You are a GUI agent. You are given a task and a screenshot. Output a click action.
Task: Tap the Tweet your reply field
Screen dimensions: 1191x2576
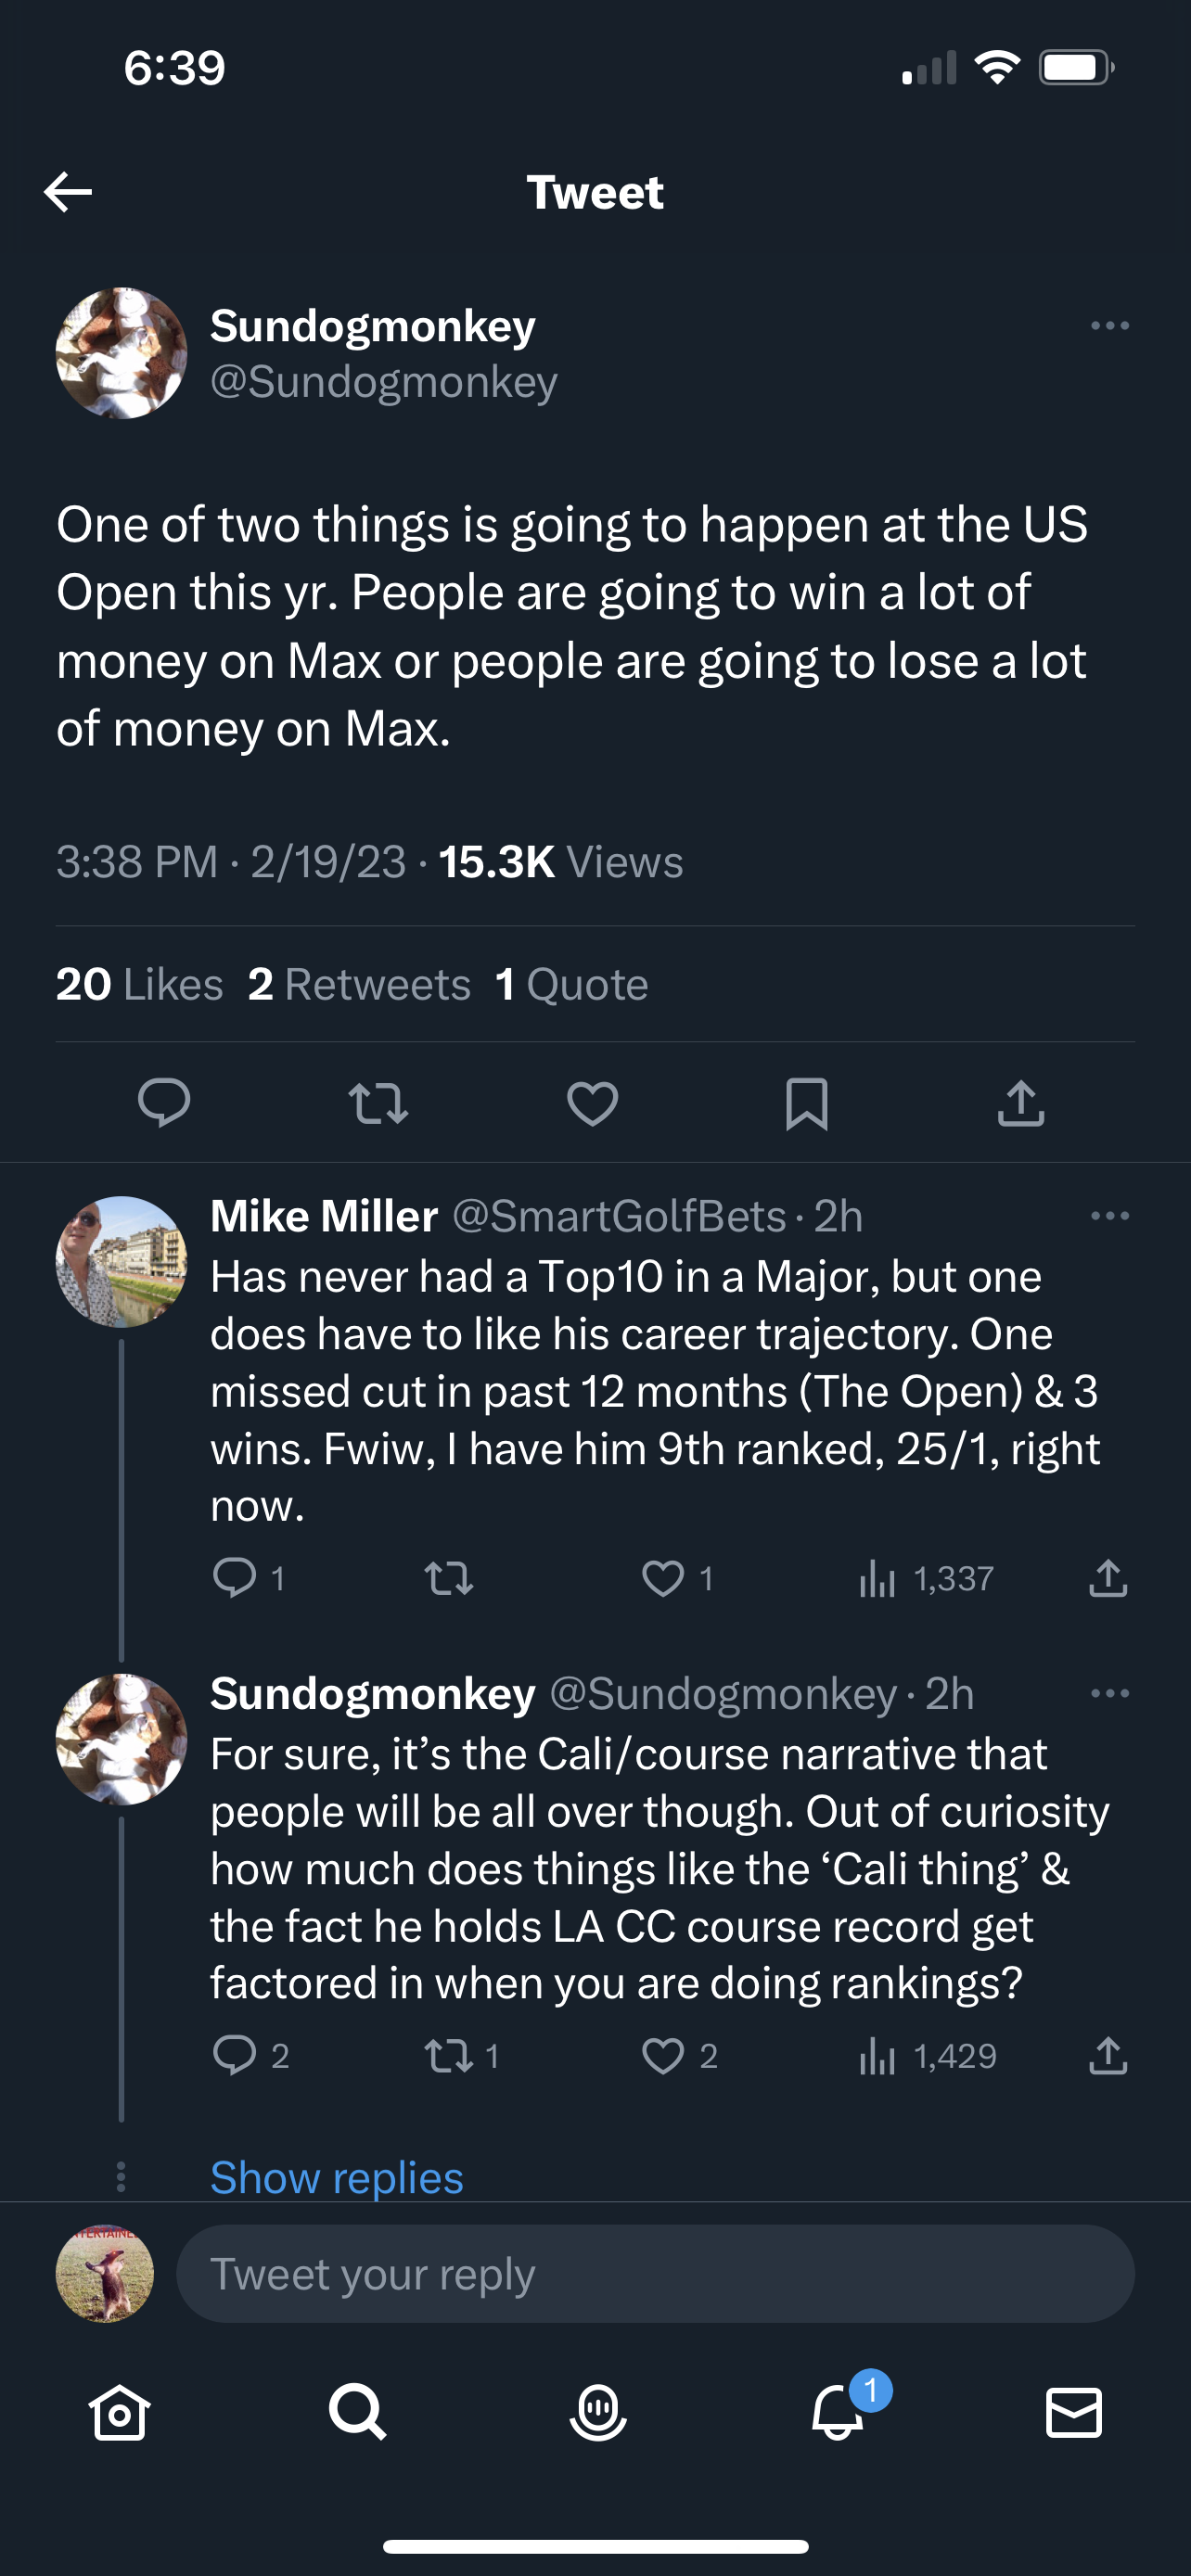point(655,2274)
